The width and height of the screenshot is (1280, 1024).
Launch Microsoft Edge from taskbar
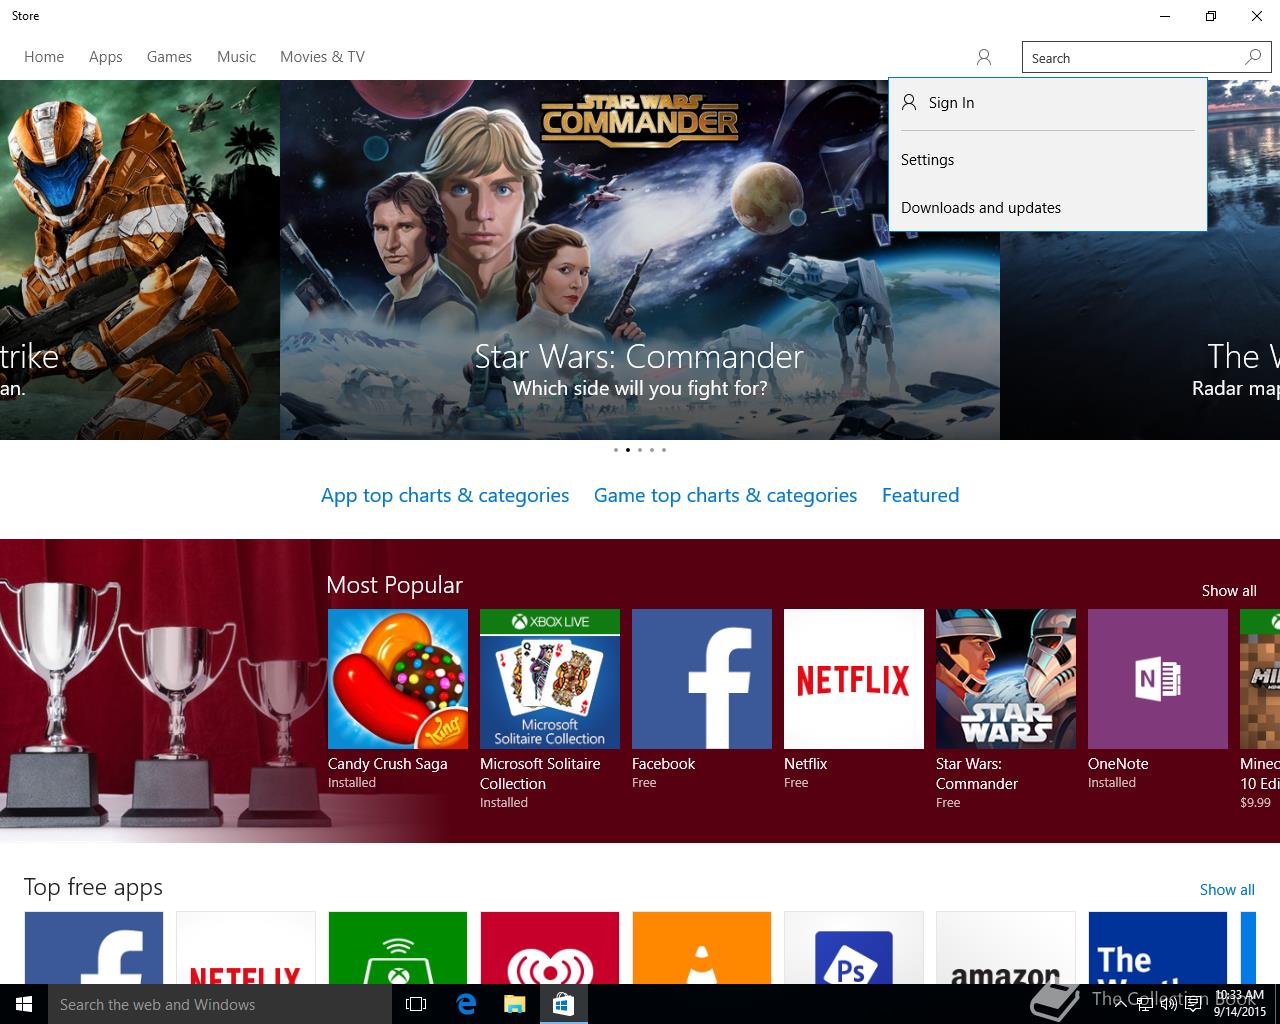466,1004
